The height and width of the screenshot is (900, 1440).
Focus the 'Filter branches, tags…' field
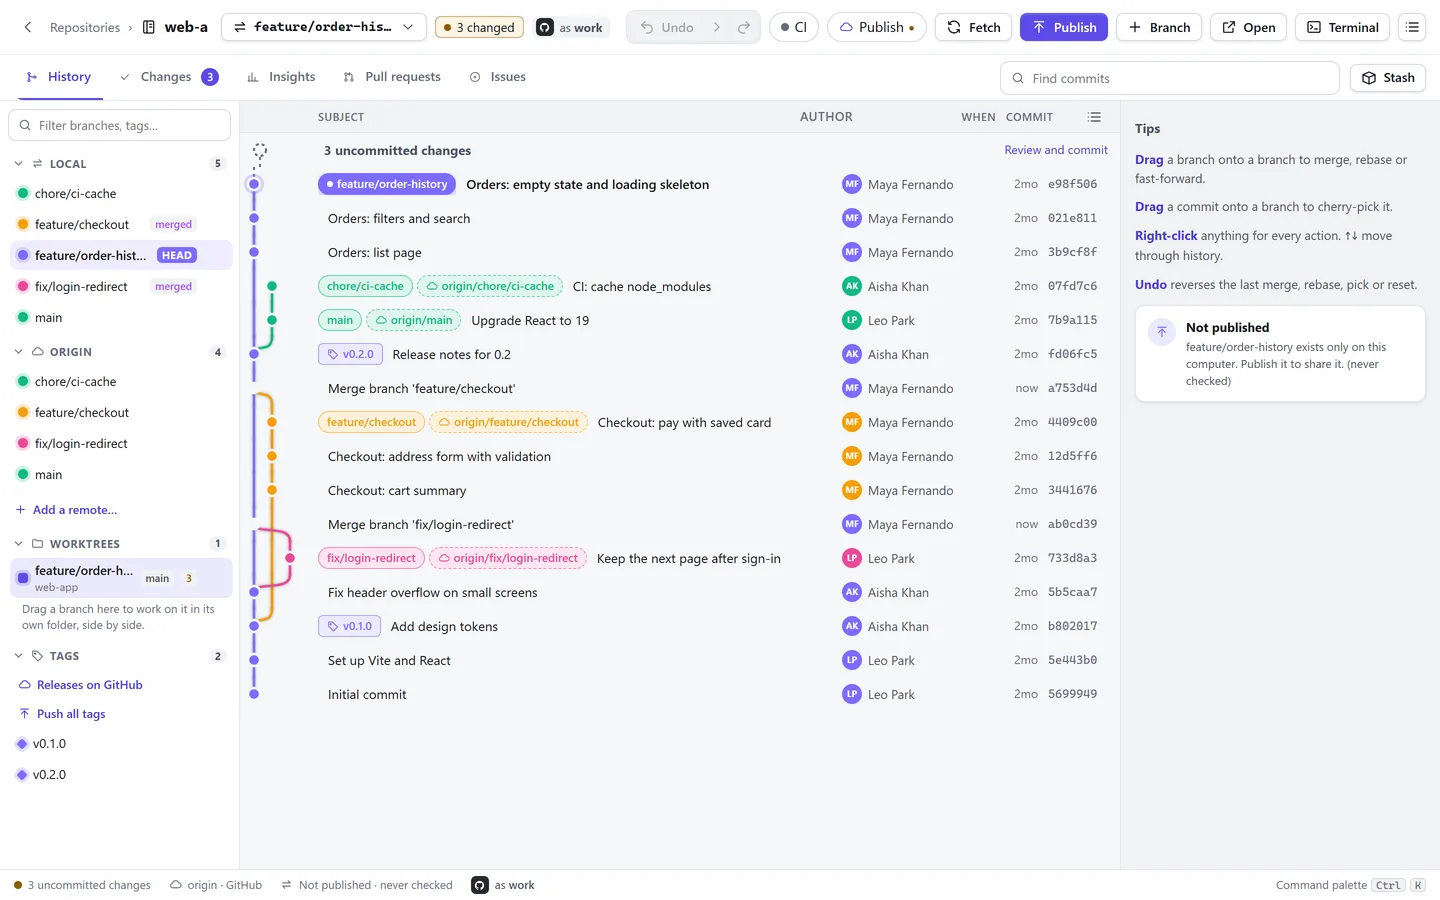pos(120,125)
